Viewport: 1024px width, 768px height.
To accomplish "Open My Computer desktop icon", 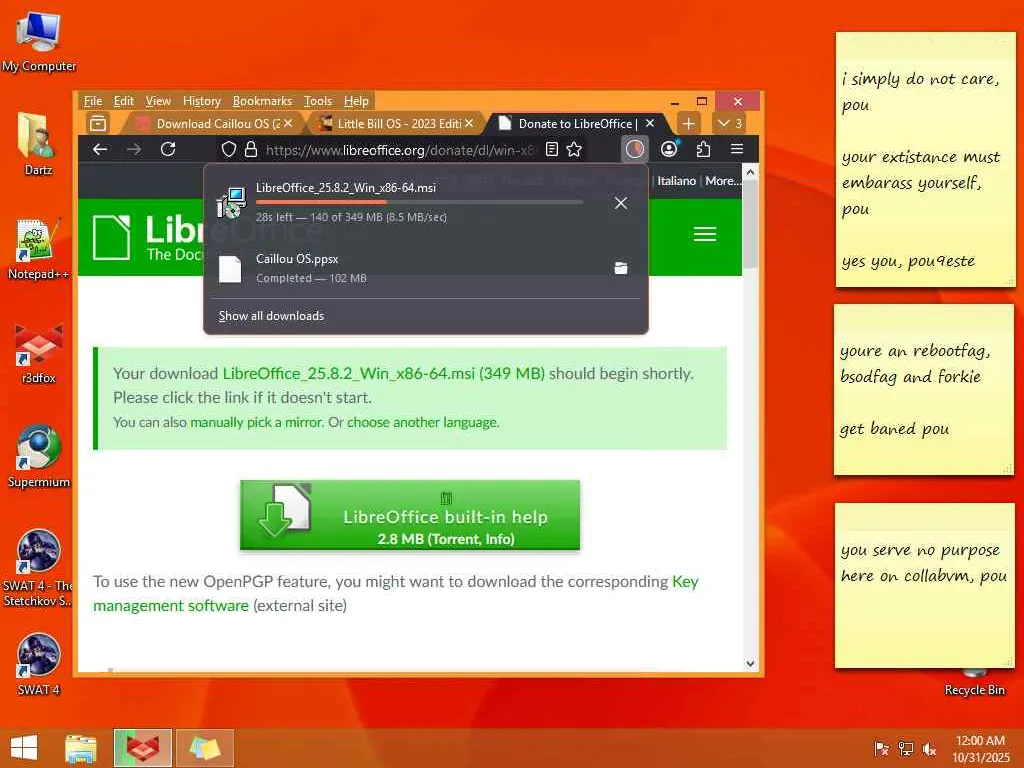I will point(38,42).
